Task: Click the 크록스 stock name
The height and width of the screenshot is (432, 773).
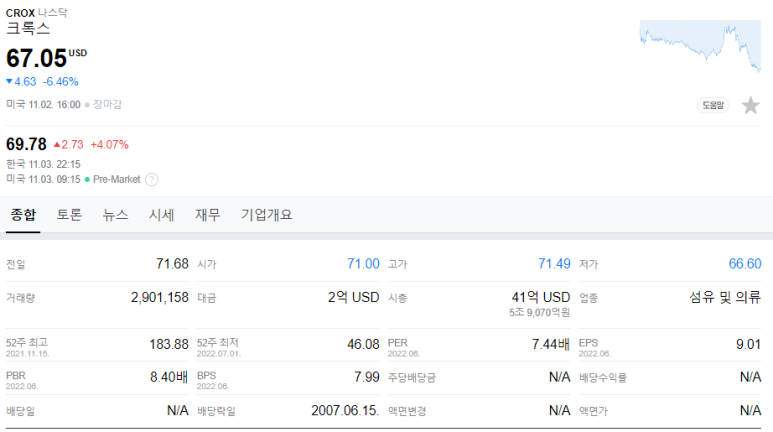Action: (28, 29)
